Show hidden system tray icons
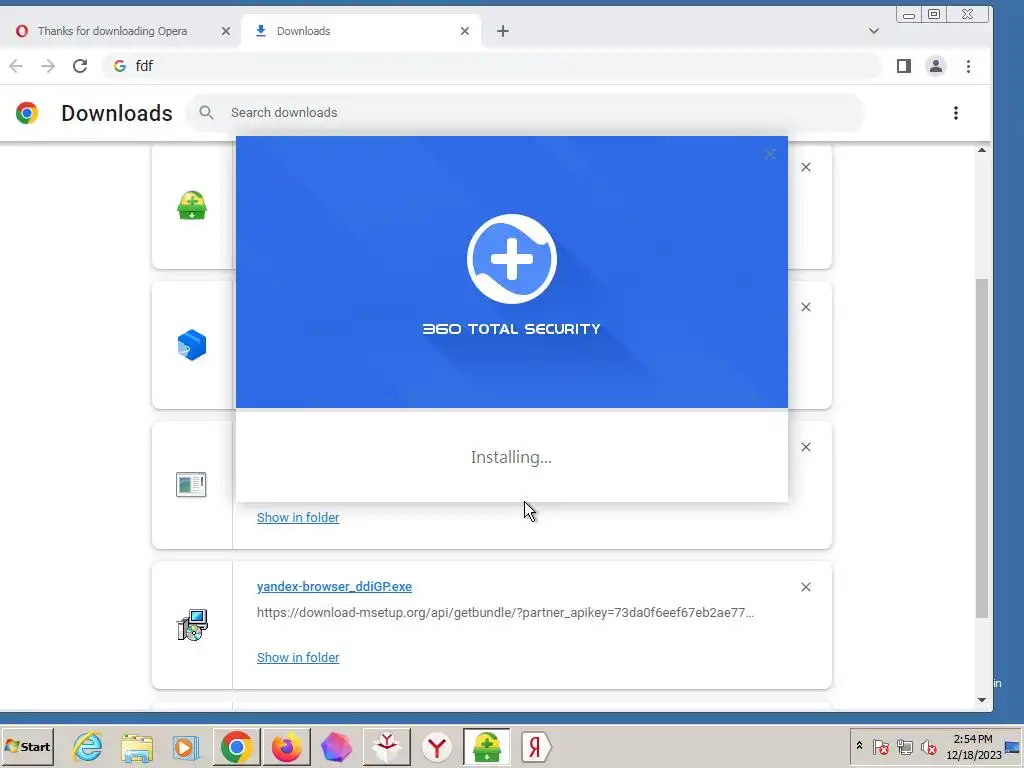This screenshot has height=768, width=1024. pos(859,746)
